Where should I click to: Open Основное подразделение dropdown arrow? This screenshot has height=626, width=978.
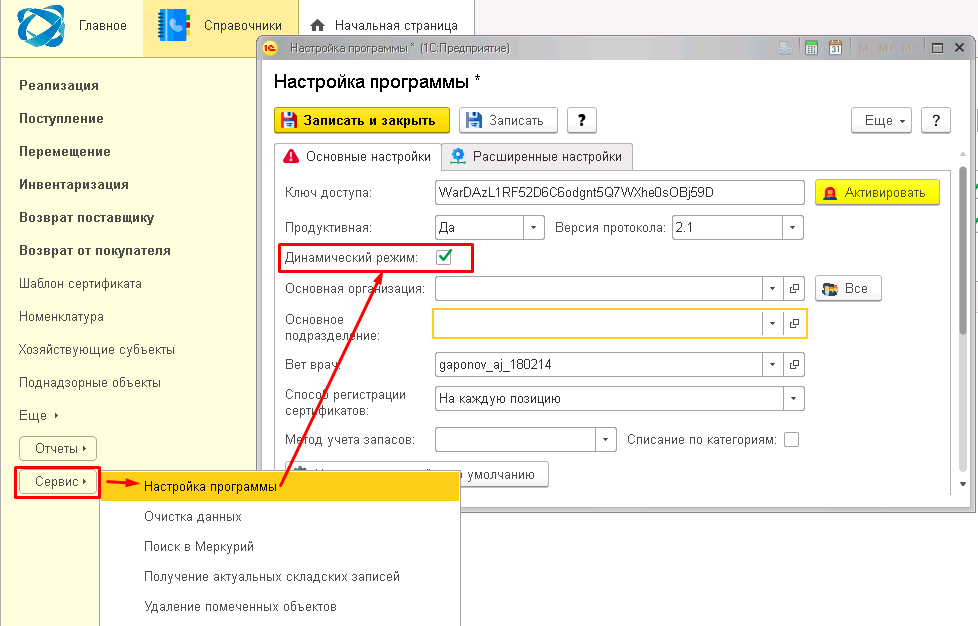[772, 324]
